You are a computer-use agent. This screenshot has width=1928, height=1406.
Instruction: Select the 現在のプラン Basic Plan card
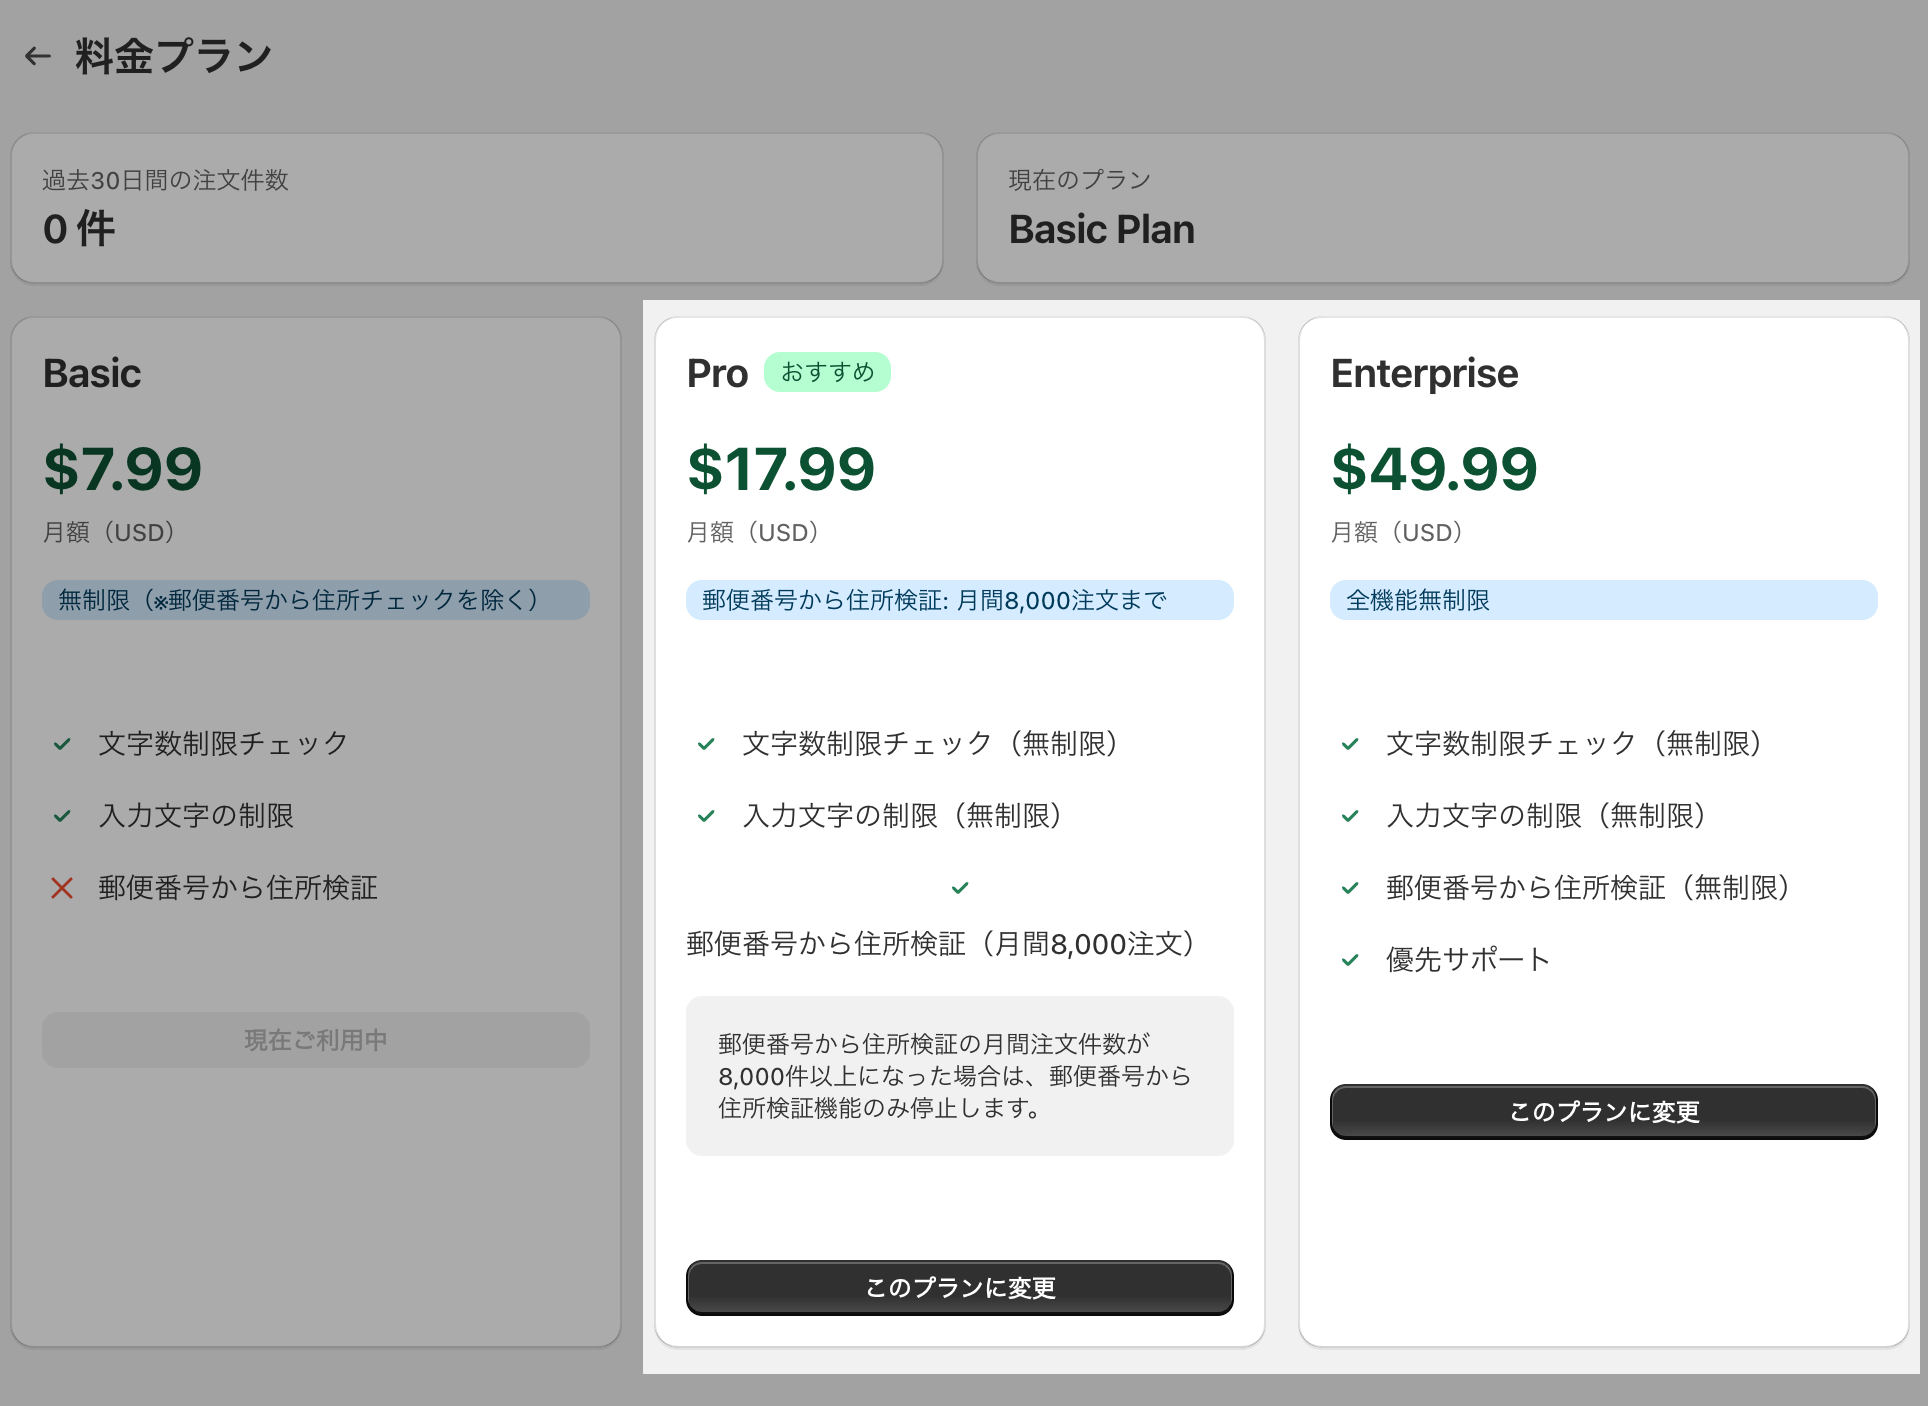click(1442, 208)
